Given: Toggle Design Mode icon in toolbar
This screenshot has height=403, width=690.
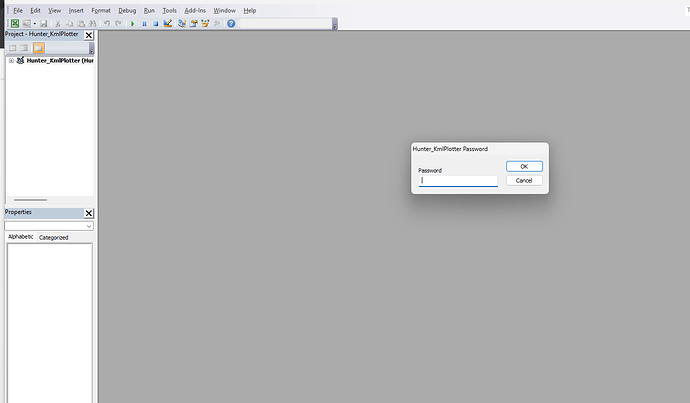Looking at the screenshot, I should [167, 23].
